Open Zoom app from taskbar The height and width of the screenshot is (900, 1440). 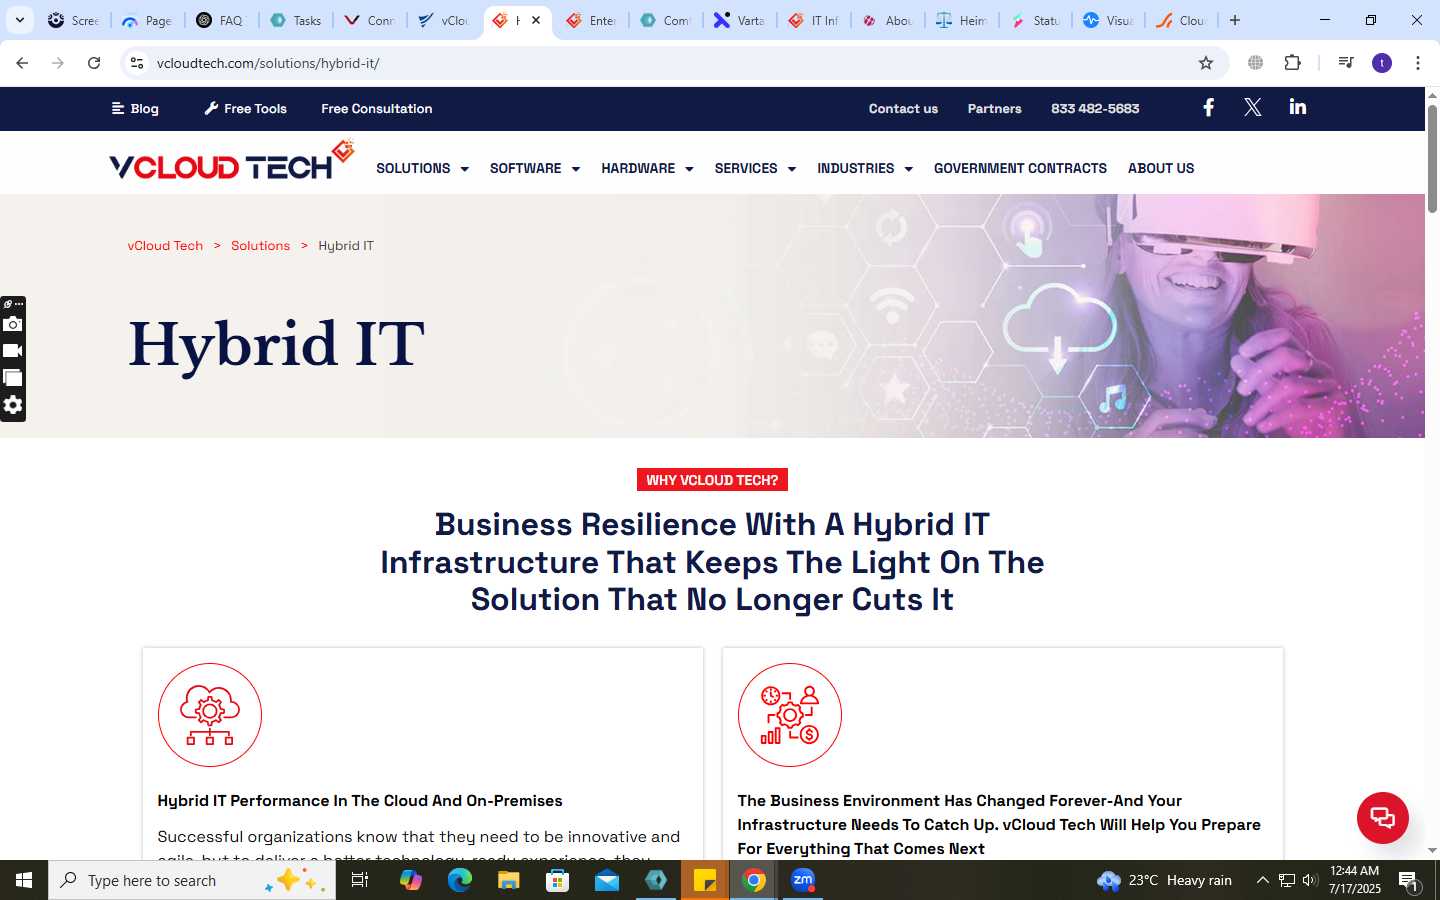coord(803,880)
